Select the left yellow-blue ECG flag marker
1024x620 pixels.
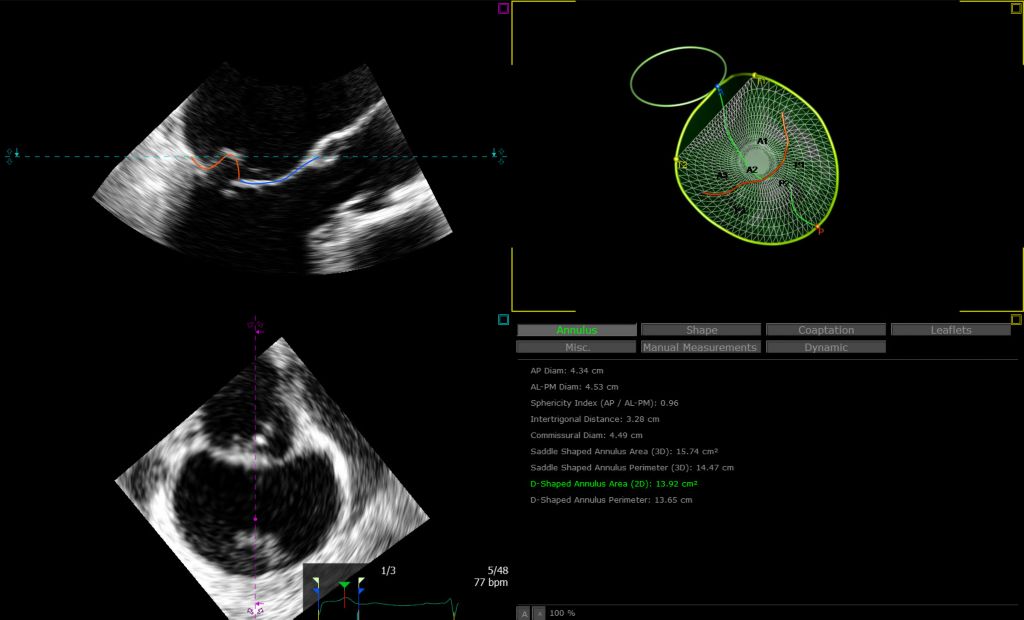pos(317,587)
